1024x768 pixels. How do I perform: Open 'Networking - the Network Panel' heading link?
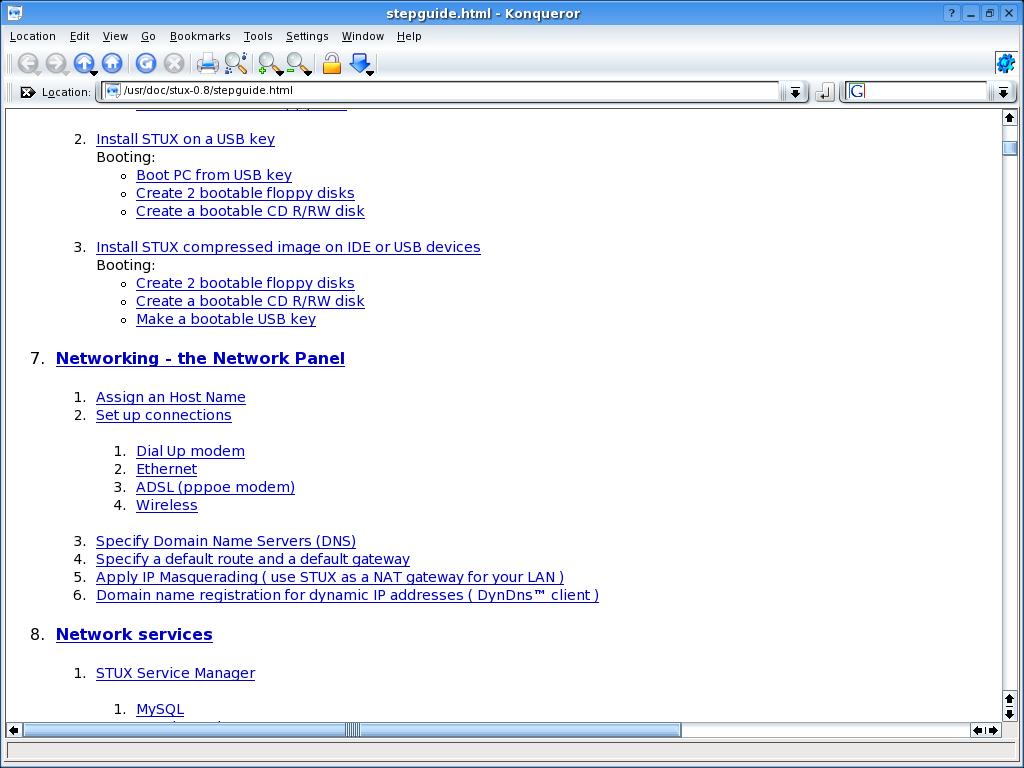200,359
